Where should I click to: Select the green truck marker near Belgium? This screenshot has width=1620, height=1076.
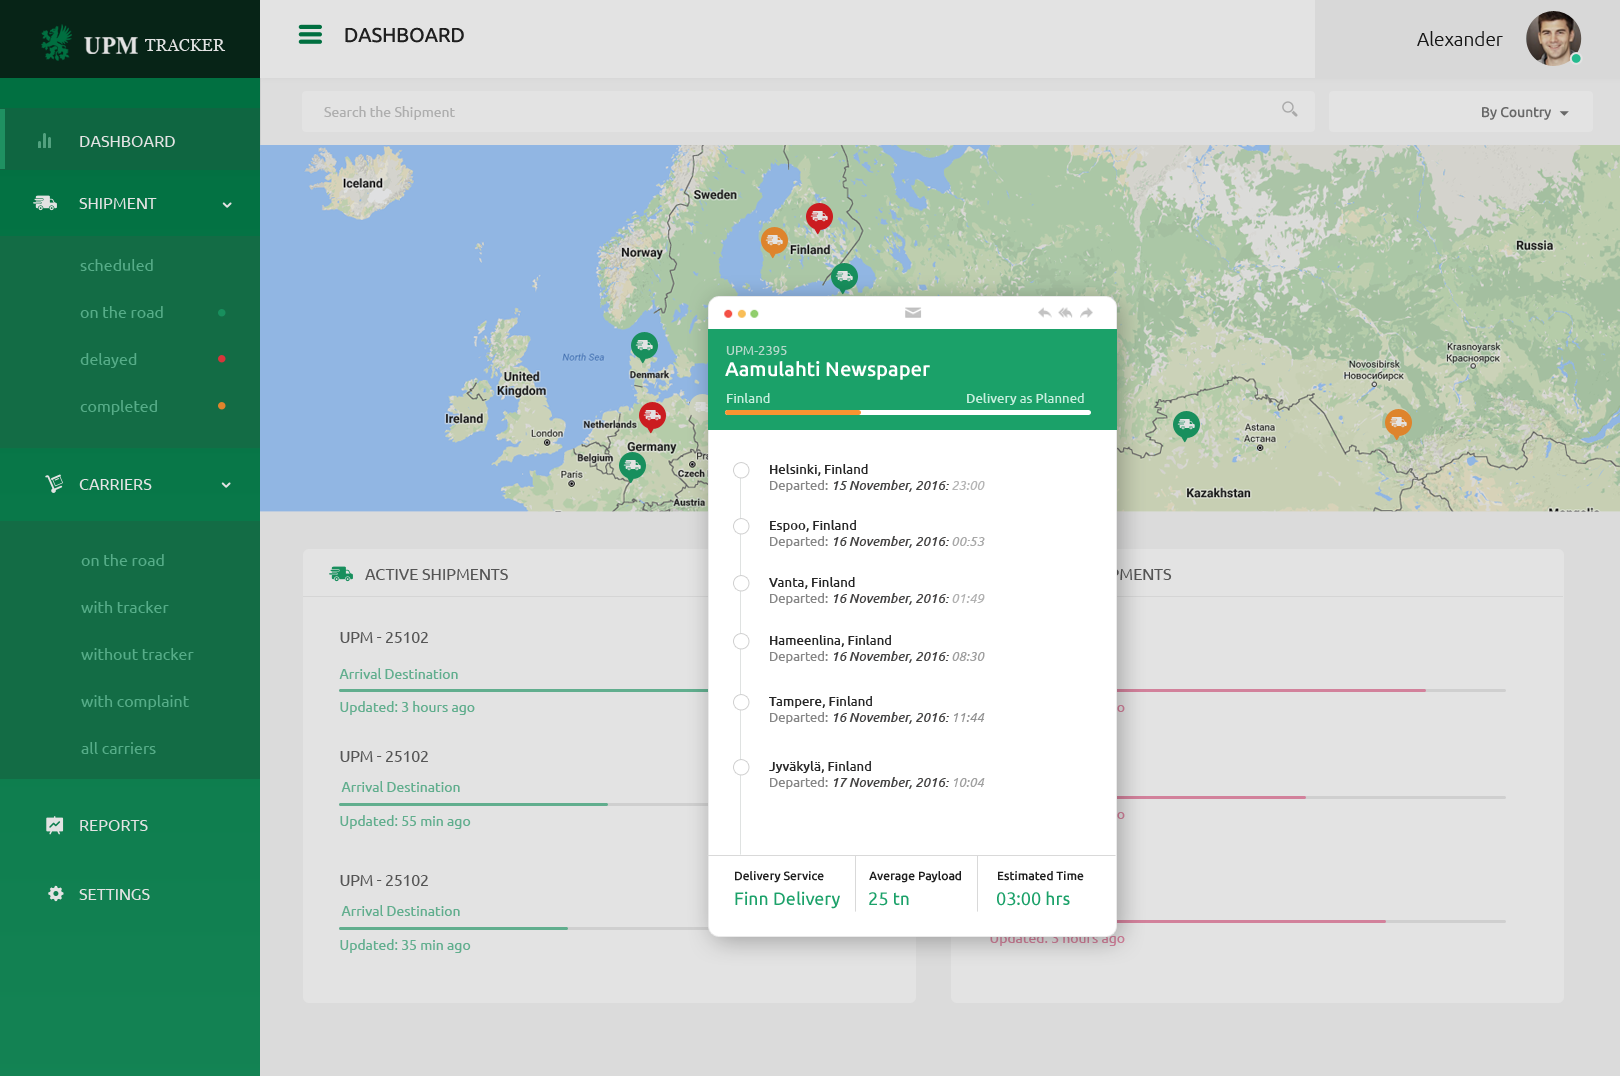coord(632,466)
